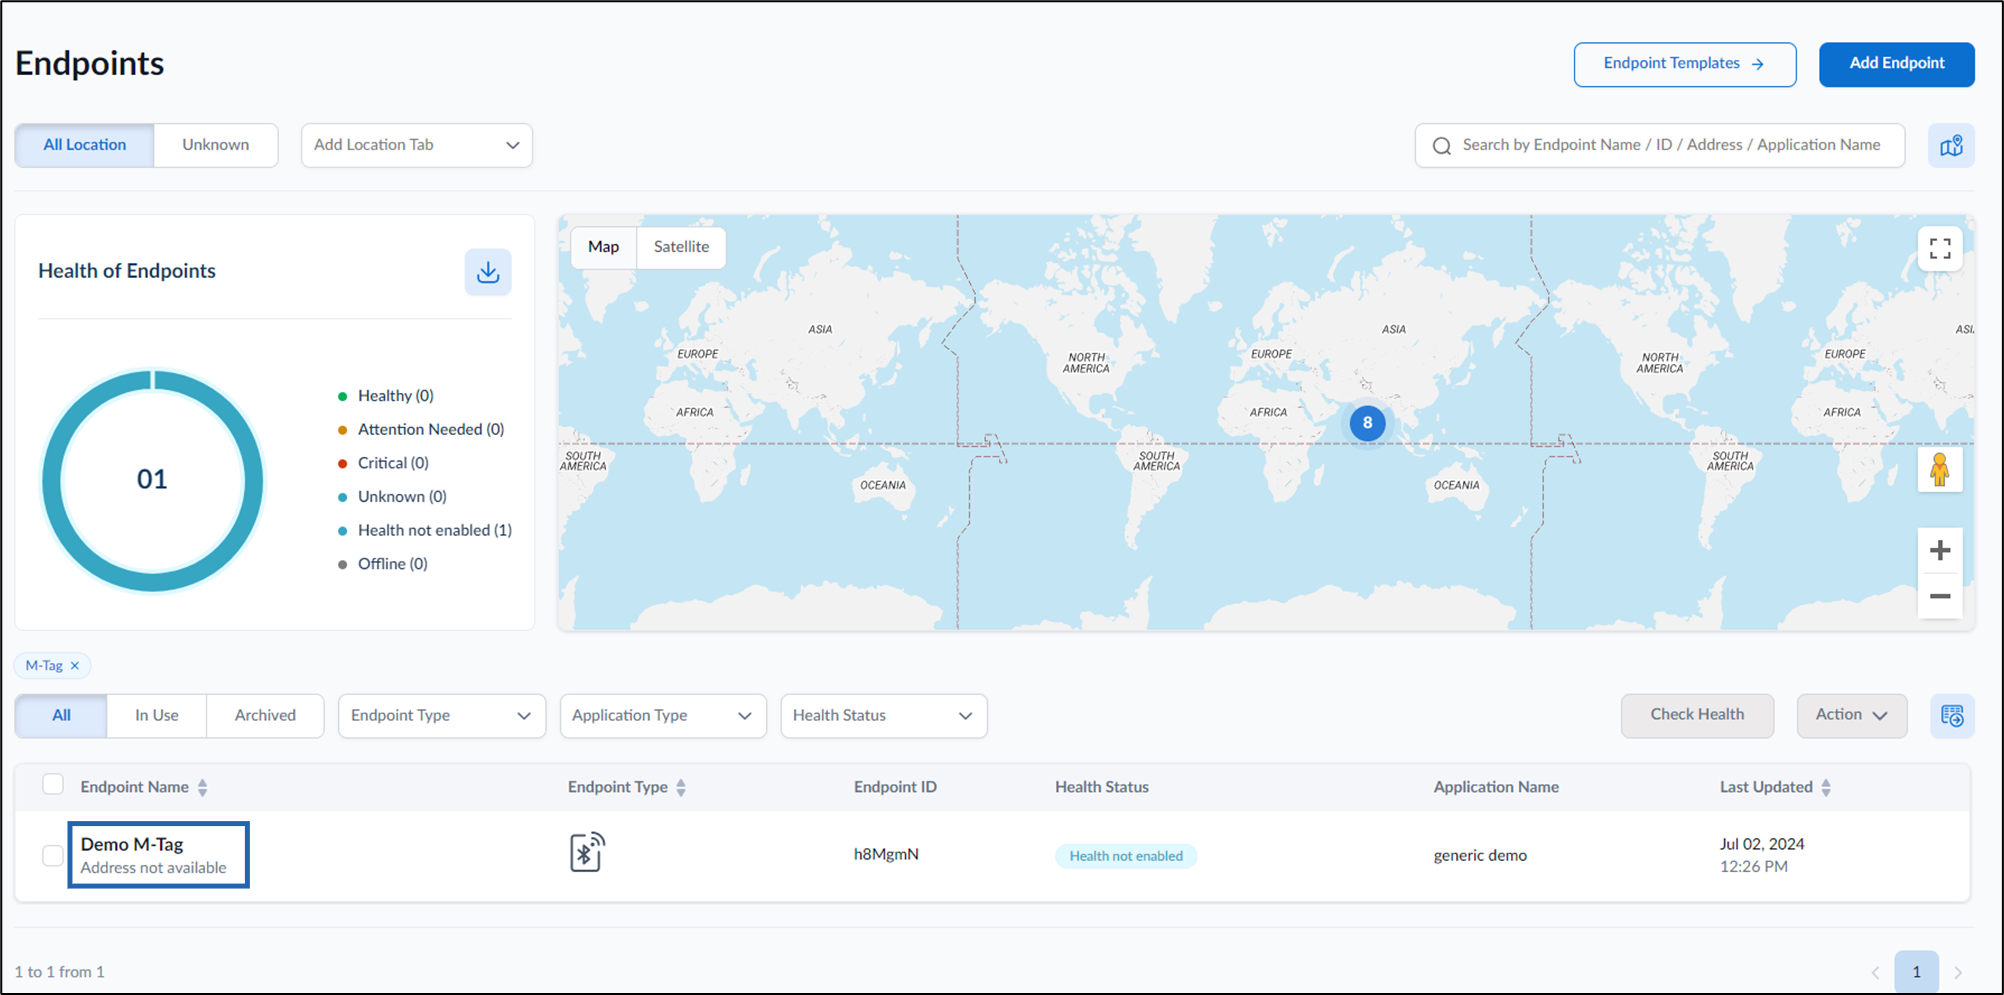
Task: Open the Add Location Tab dropdown
Action: click(417, 145)
